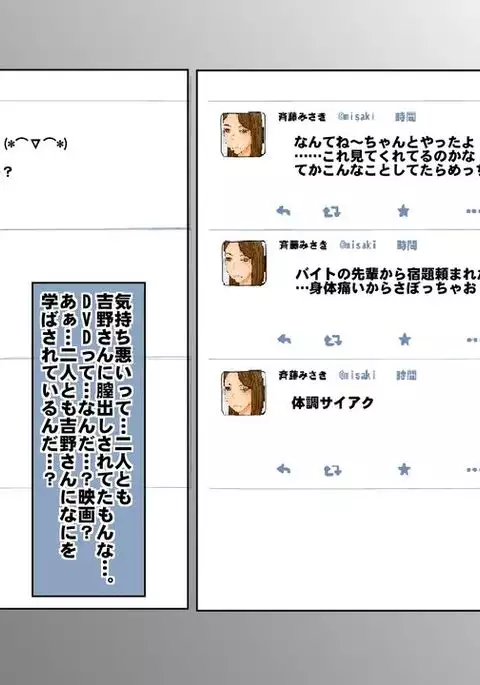This screenshot has height=685, width=480.
Task: Open timestamp of the バイトの先輩 post
Action: [x=407, y=245]
